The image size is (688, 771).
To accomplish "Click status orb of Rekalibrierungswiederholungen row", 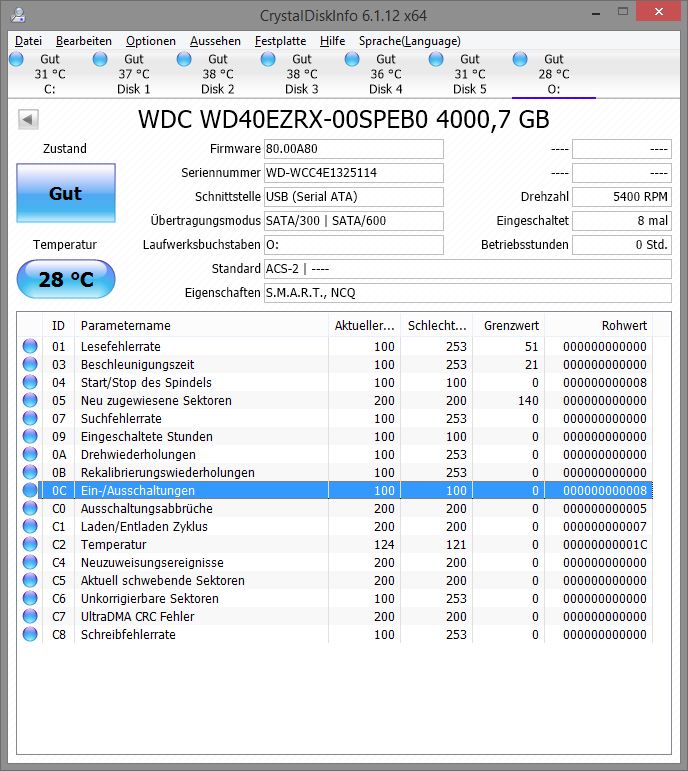I will 30,473.
